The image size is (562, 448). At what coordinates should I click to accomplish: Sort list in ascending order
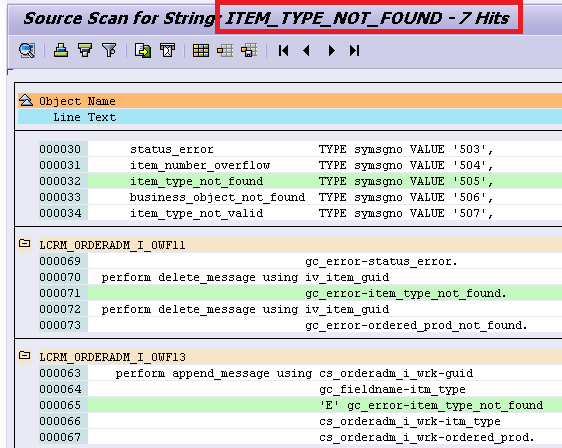(x=61, y=51)
